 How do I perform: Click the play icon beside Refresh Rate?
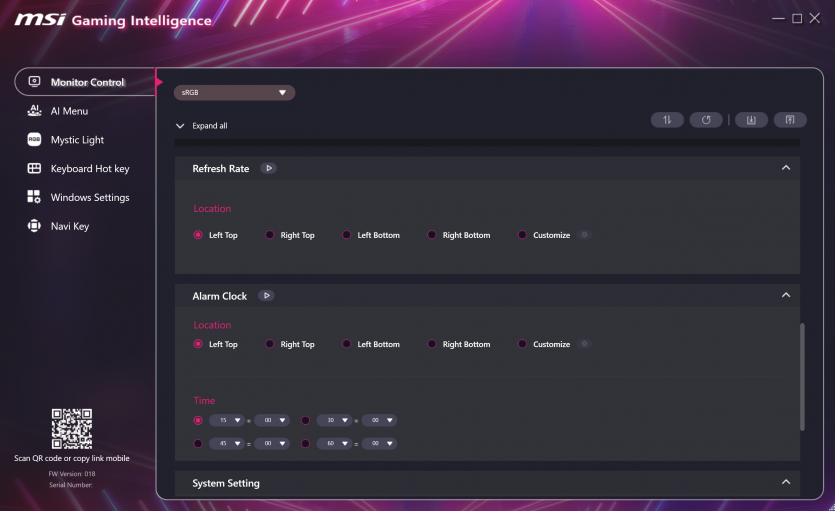click(x=269, y=169)
